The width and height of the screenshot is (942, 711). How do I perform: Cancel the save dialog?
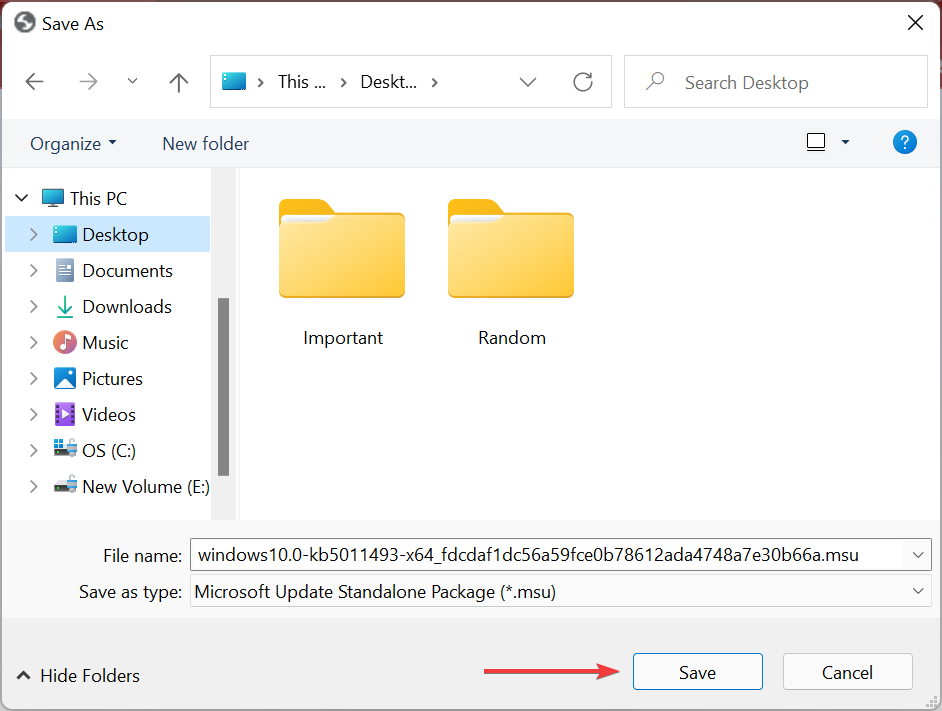pos(847,671)
